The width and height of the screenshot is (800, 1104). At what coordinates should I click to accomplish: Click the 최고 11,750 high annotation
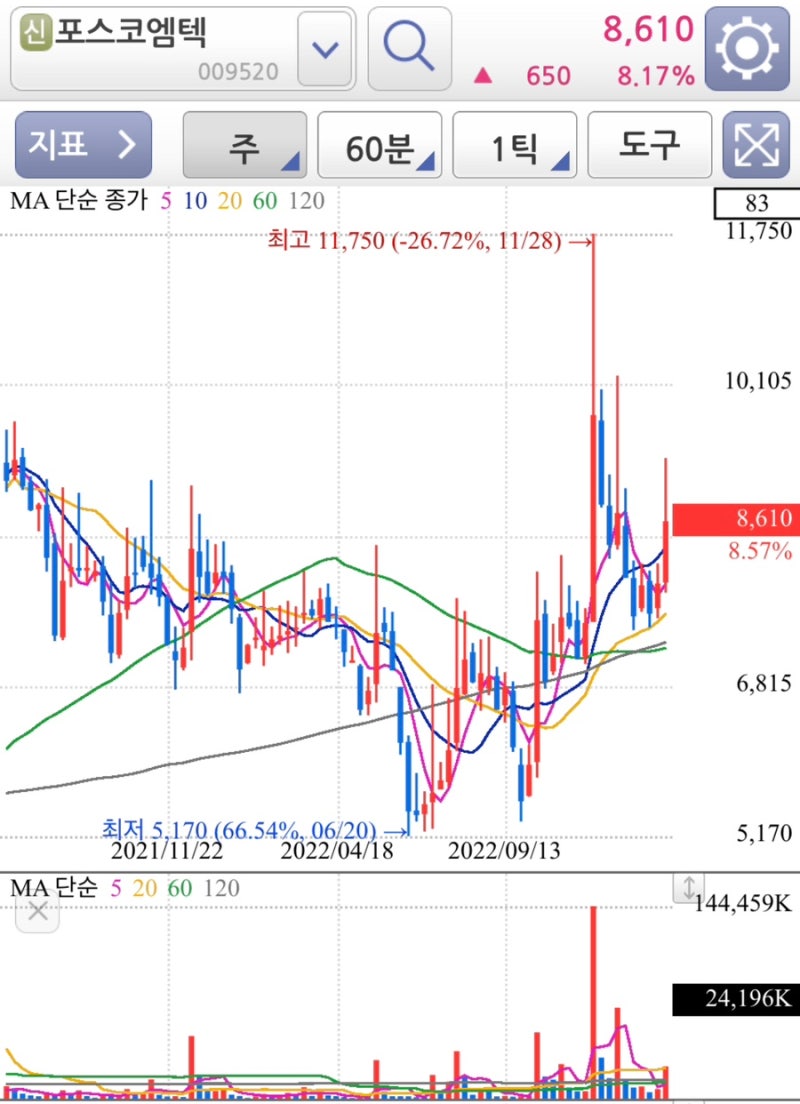point(431,242)
